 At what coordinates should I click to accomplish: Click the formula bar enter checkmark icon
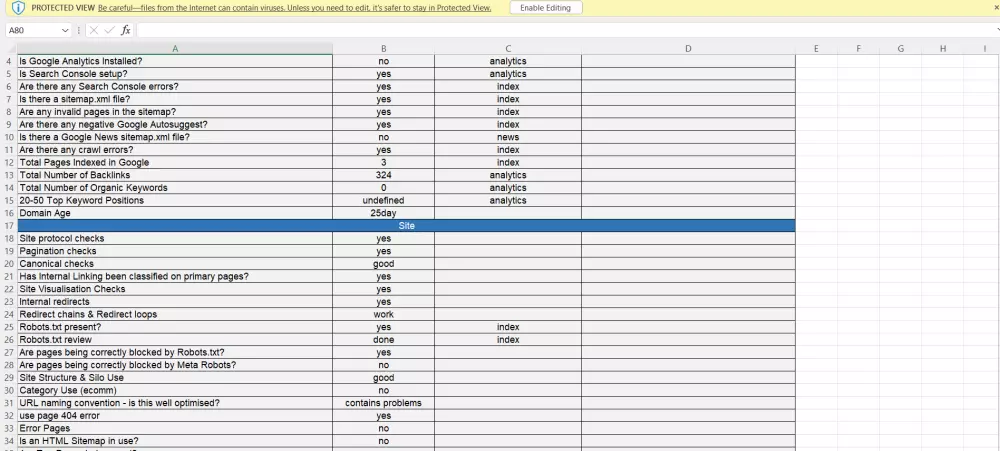(x=110, y=30)
